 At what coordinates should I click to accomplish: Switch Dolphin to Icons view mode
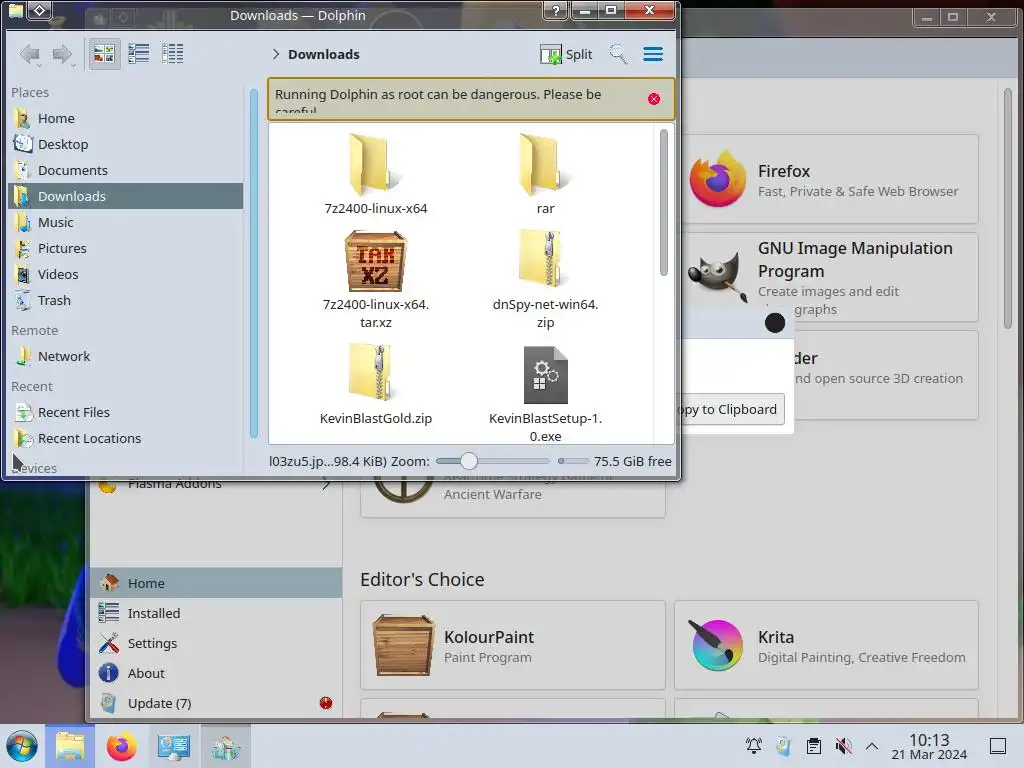coord(104,54)
